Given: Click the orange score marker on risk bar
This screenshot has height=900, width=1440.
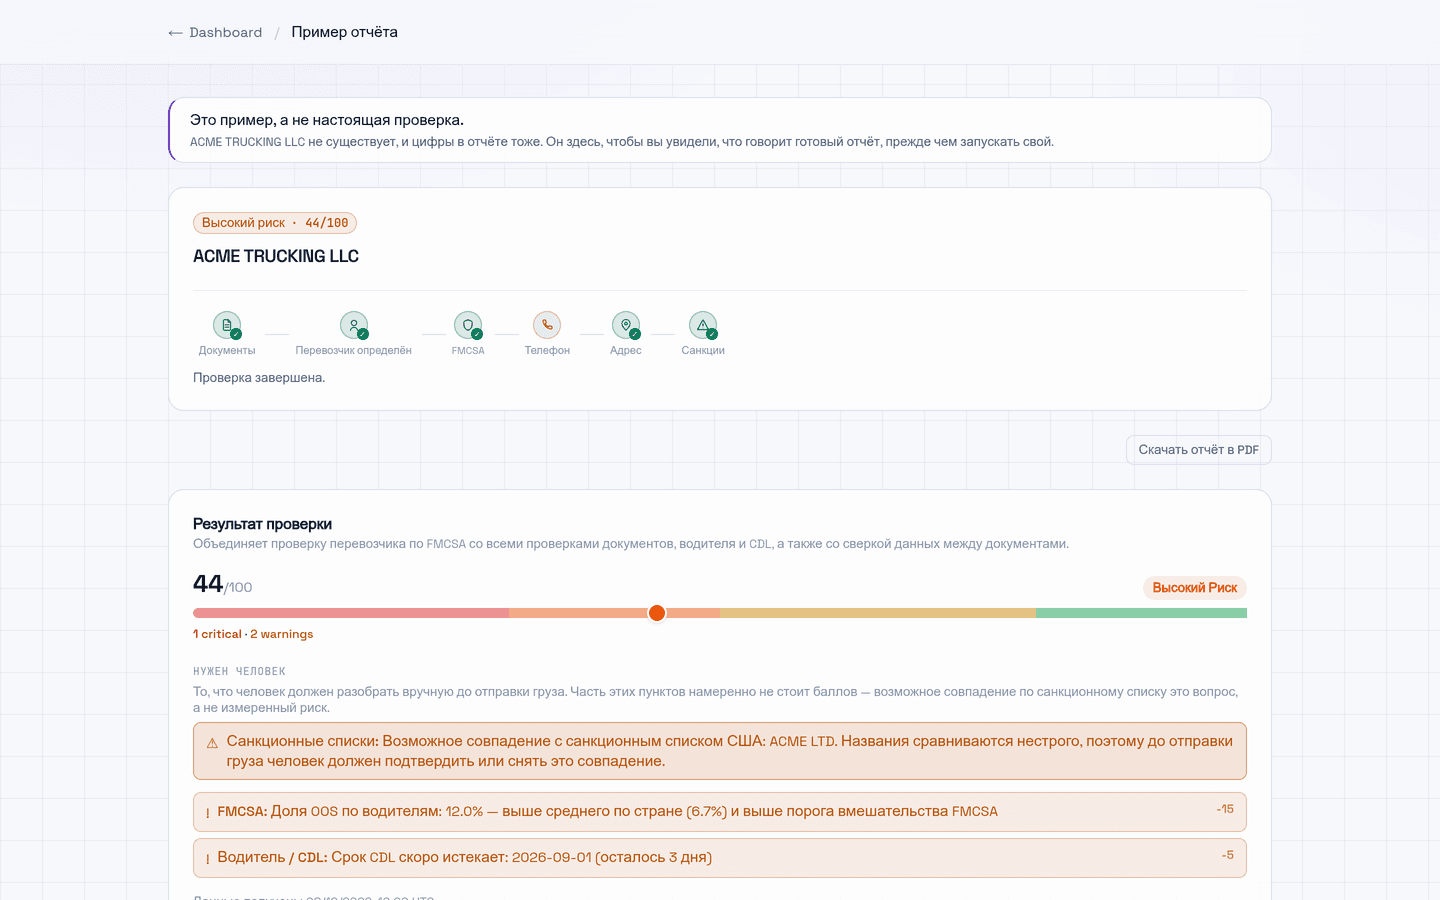Looking at the screenshot, I should coord(657,613).
